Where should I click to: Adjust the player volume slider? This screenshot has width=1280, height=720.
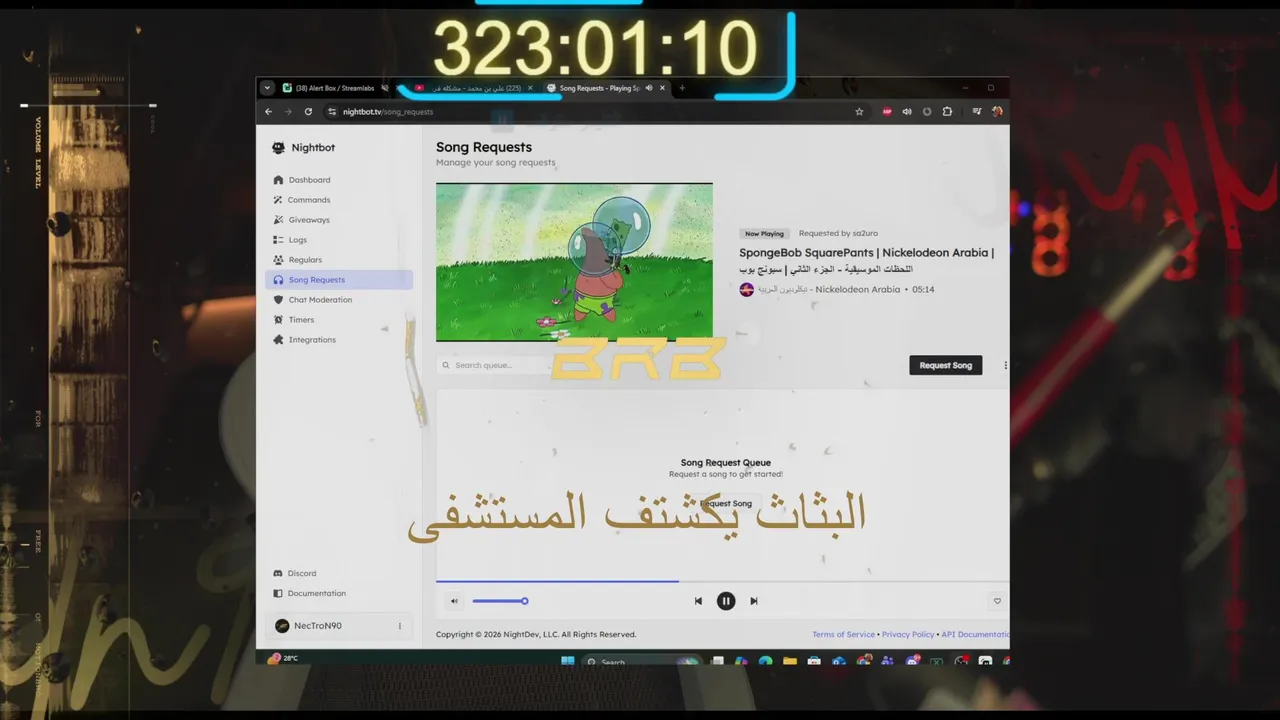[x=500, y=601]
